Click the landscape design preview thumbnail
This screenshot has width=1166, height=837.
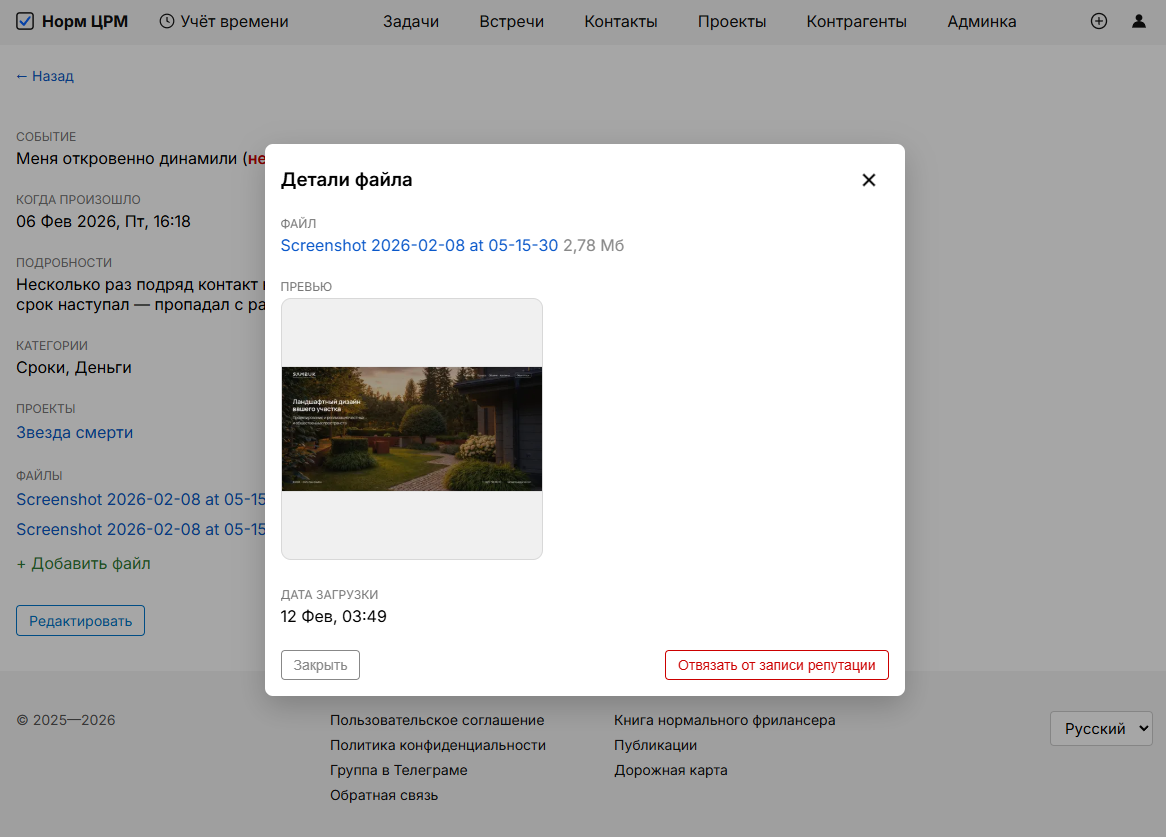coord(412,429)
